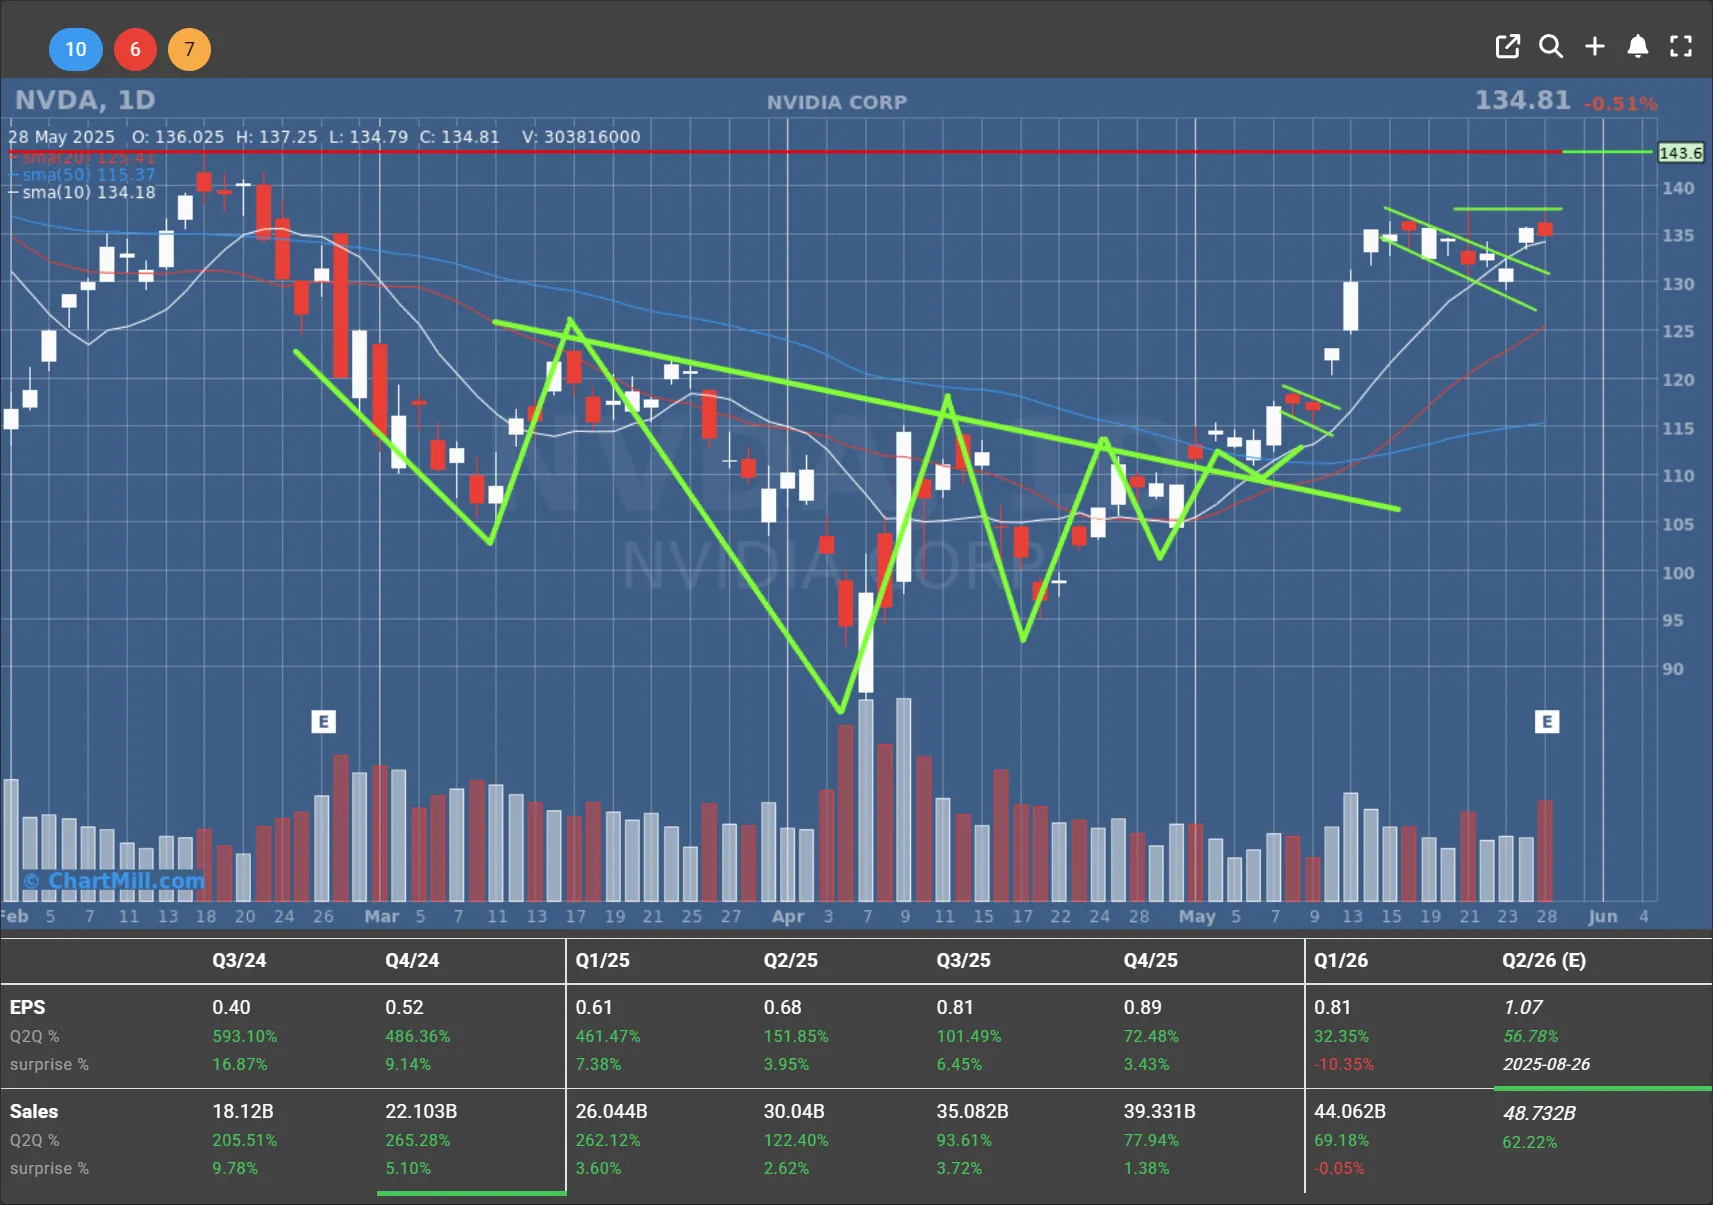Click Sales value 44.062B
Screen dimensions: 1713x1205
point(1349,1111)
